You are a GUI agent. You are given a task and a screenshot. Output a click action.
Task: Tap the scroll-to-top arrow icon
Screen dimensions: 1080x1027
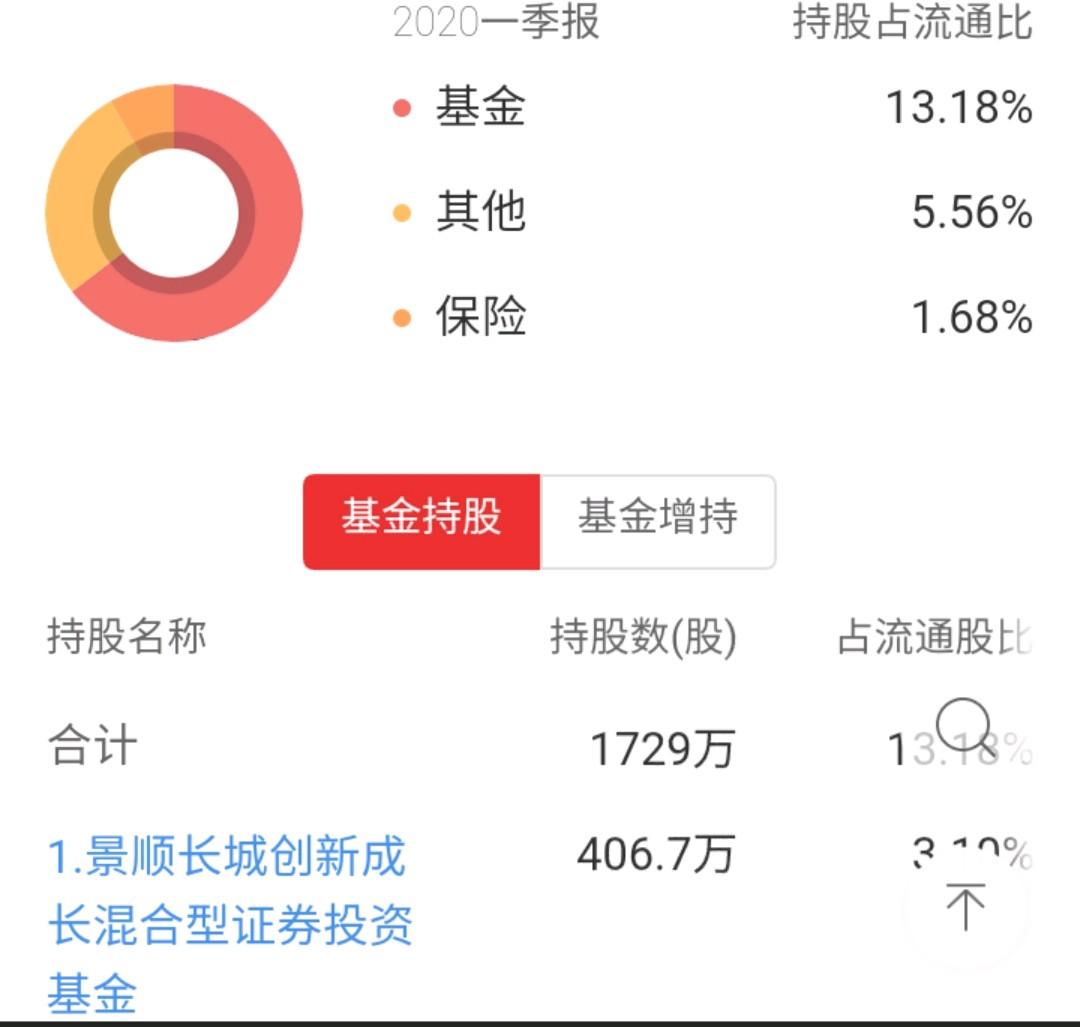[x=966, y=907]
